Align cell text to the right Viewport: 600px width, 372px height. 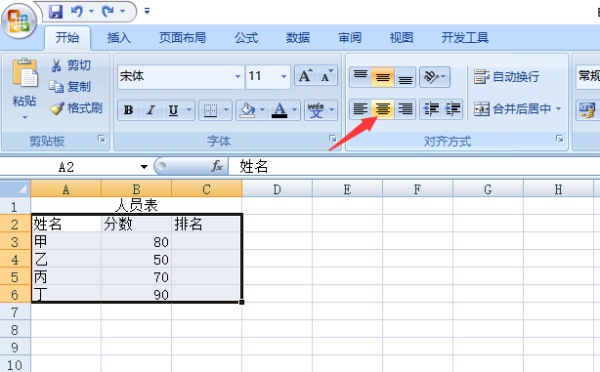point(405,109)
